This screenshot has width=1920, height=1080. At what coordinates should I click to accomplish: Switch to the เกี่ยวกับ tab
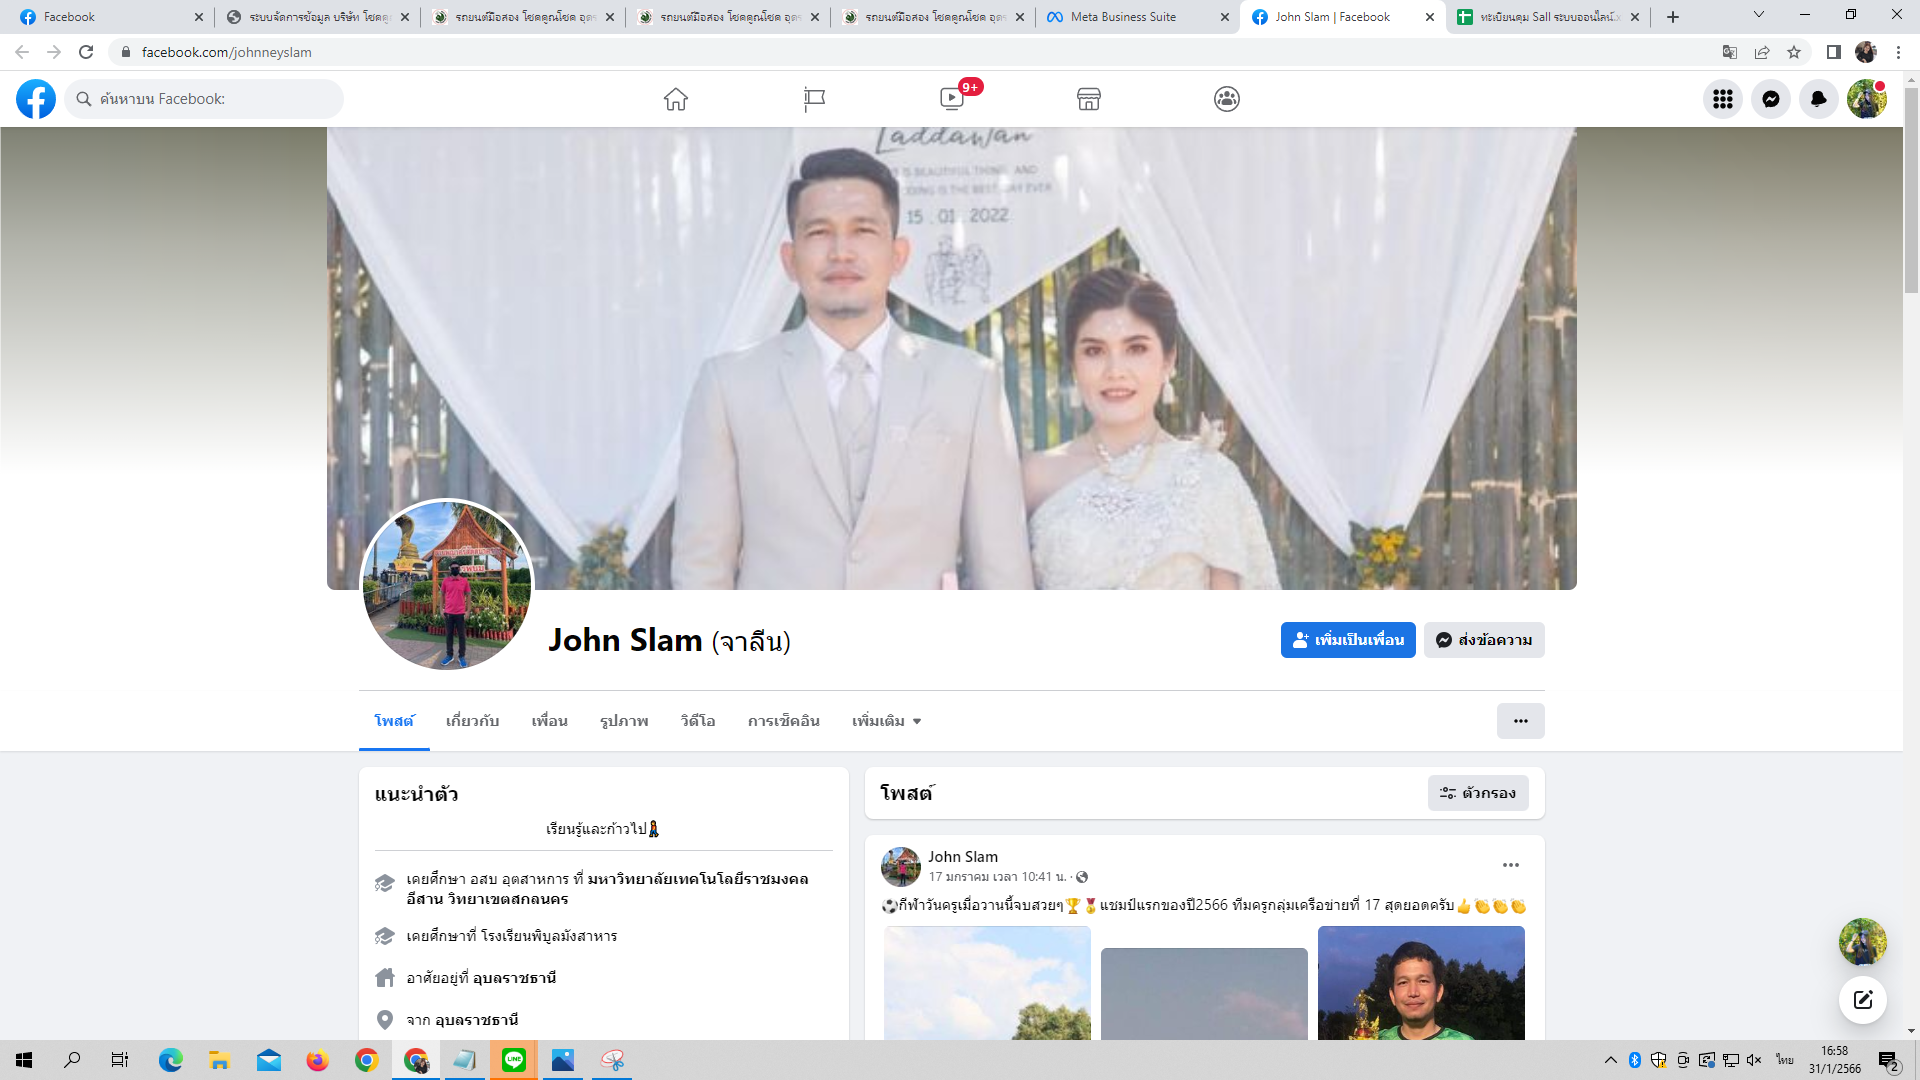[472, 721]
